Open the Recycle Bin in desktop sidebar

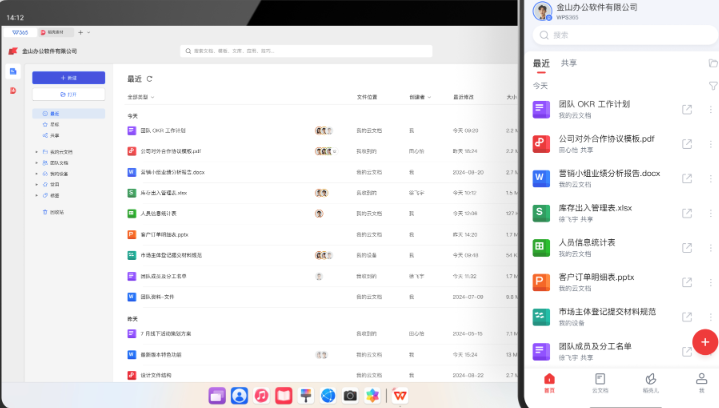(53, 212)
